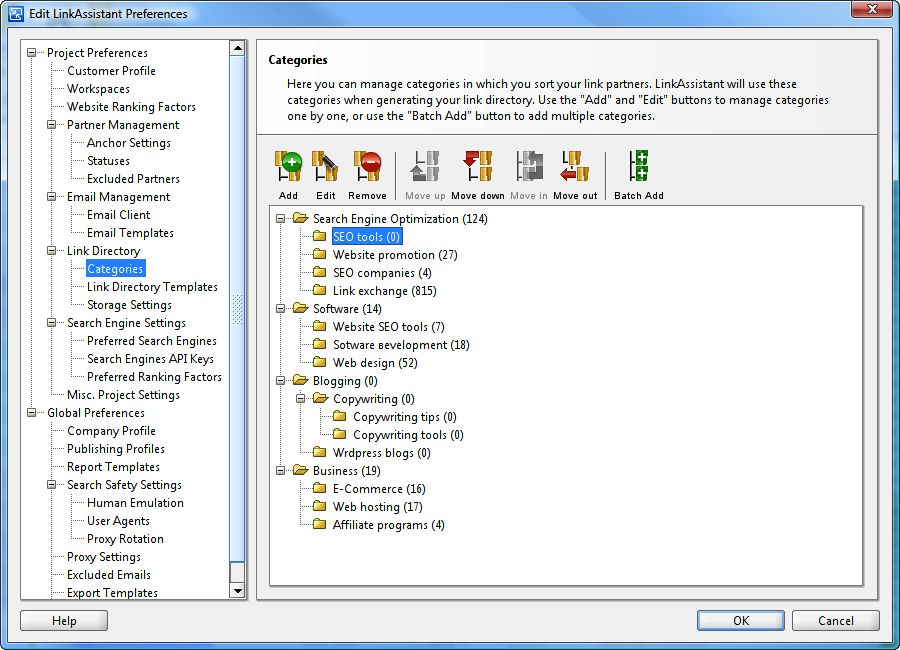Image resolution: width=900 pixels, height=650 pixels.
Task: Collapse the Search Engine Settings node
Action: (52, 322)
